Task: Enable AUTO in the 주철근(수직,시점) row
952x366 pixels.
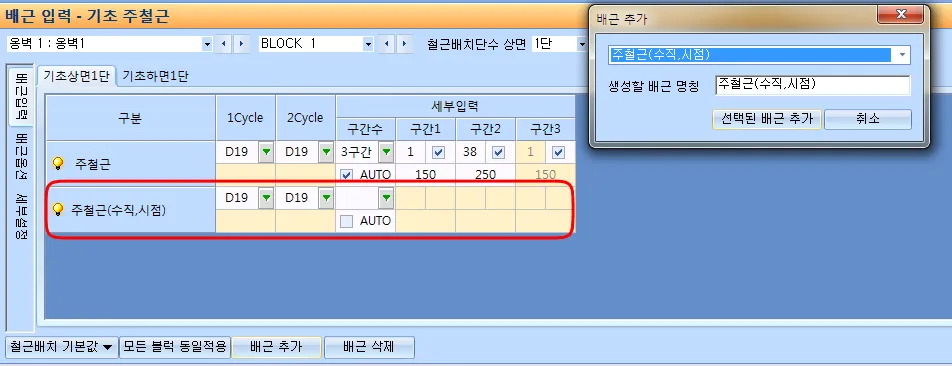Action: (347, 221)
